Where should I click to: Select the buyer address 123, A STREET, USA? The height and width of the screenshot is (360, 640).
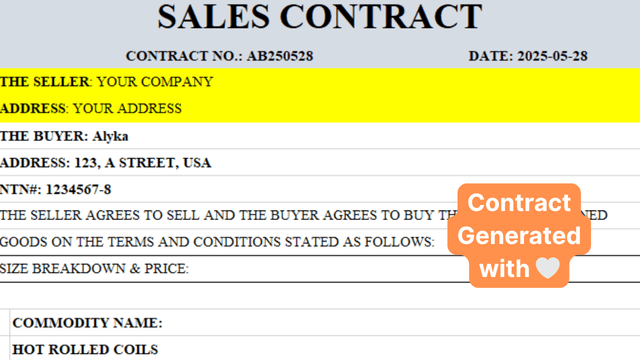[142, 163]
